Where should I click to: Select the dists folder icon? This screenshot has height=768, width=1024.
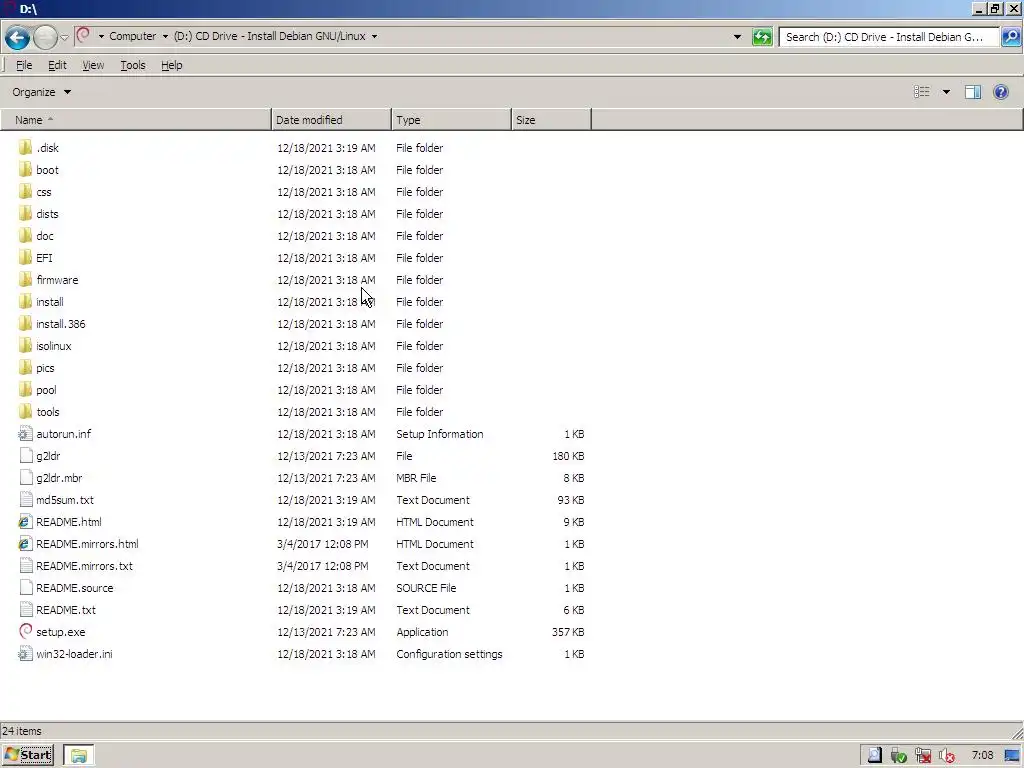[x=25, y=214]
